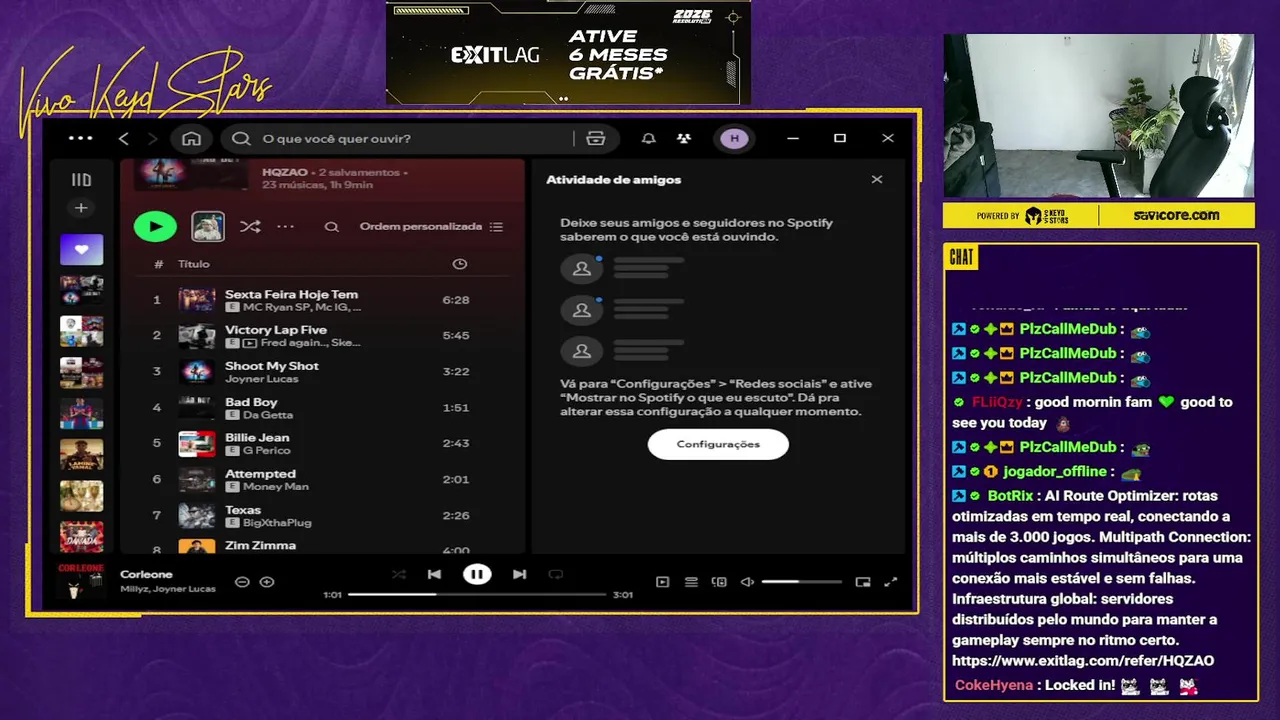Add Corleone to playlist with plus circle
The height and width of the screenshot is (720, 1280).
coord(267,582)
